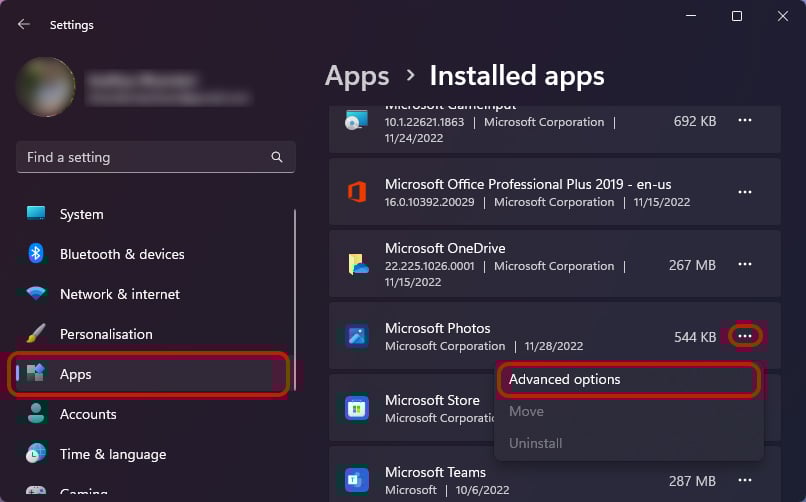The height and width of the screenshot is (502, 806).
Task: Minimize the Settings window
Action: (x=691, y=16)
